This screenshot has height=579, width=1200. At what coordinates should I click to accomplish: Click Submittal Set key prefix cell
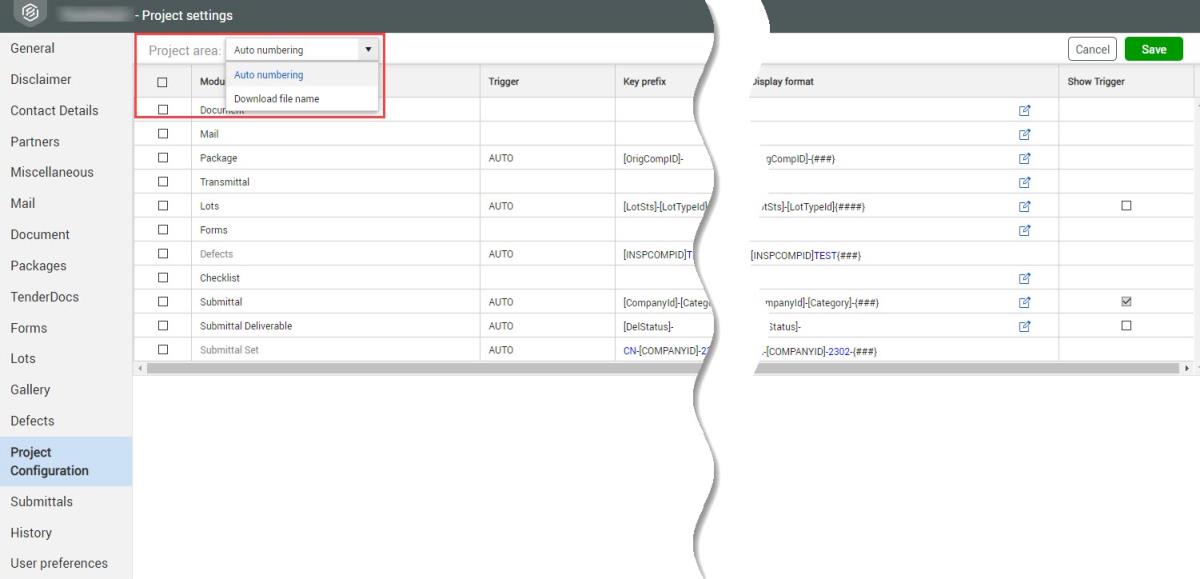(662, 350)
